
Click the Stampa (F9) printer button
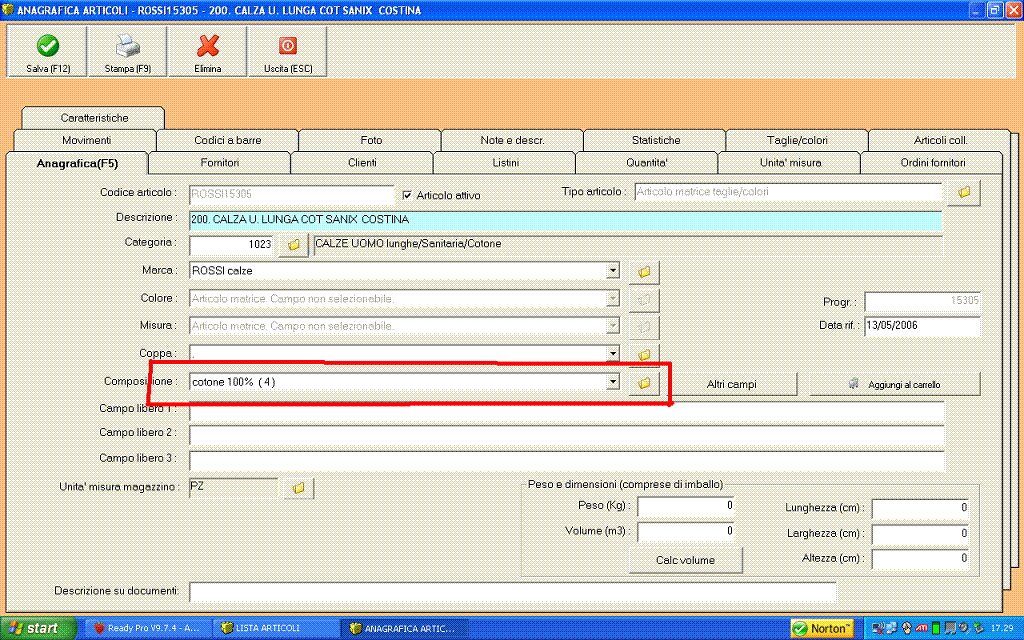(x=127, y=52)
